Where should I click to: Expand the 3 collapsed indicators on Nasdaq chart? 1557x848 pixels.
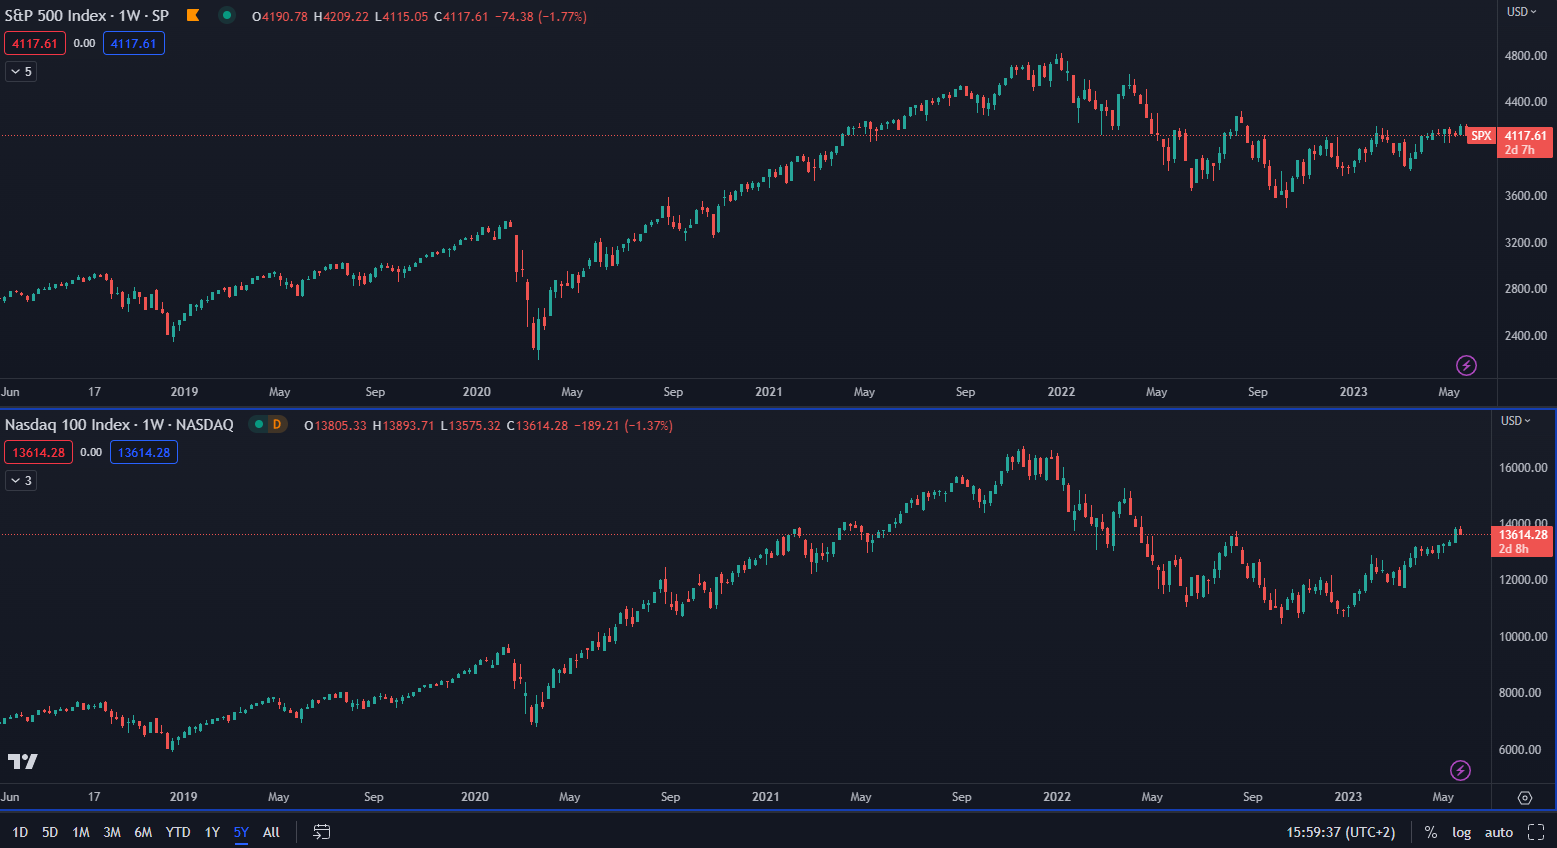pyautogui.click(x=21, y=481)
